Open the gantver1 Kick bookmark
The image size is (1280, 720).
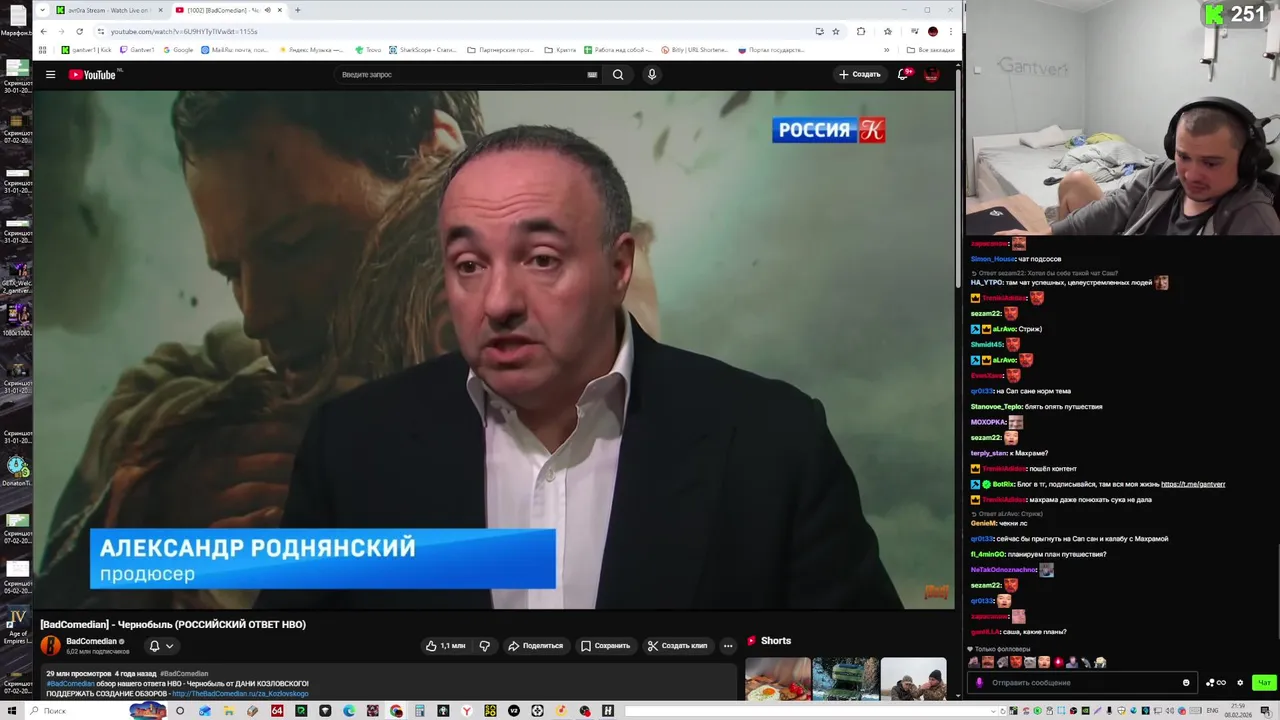click(87, 49)
